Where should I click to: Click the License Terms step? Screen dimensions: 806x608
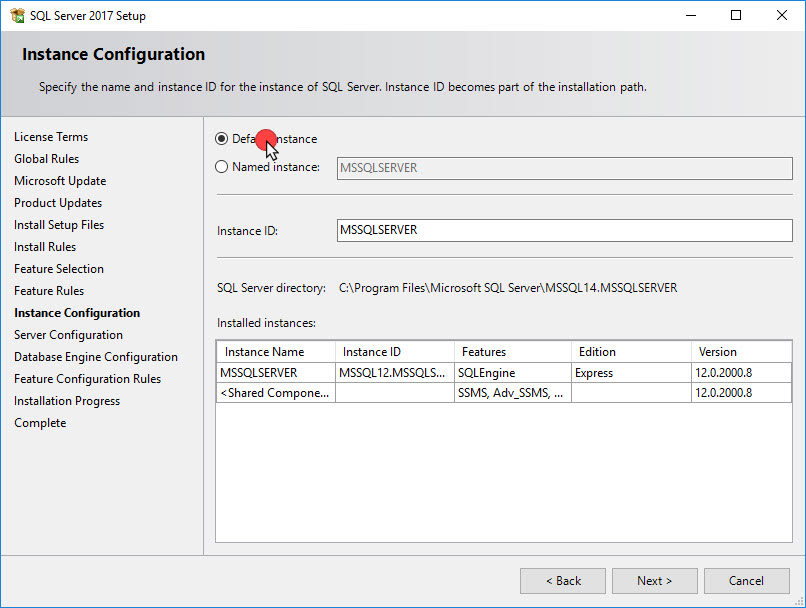(x=51, y=137)
